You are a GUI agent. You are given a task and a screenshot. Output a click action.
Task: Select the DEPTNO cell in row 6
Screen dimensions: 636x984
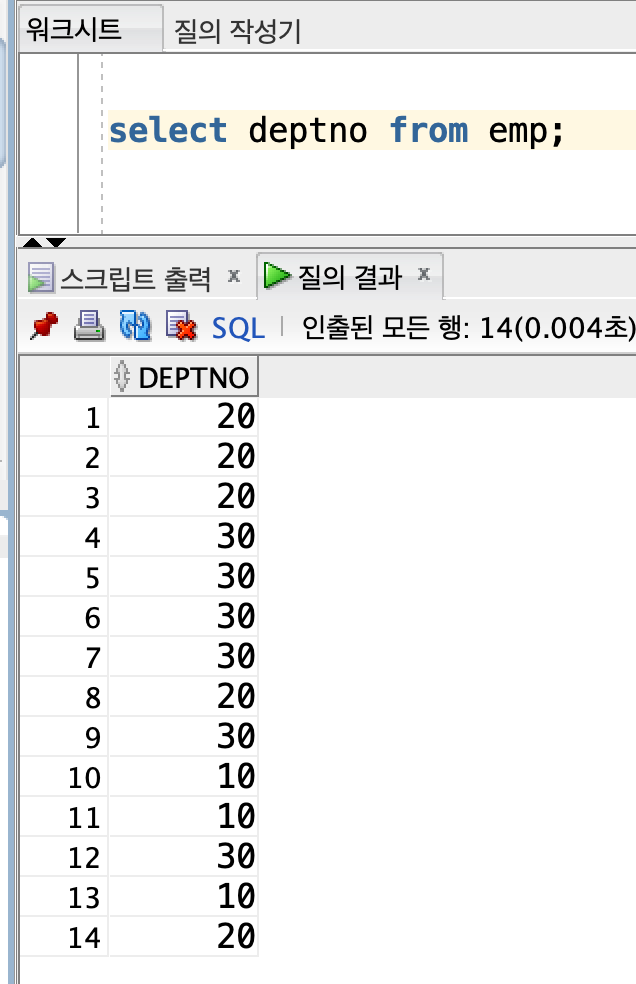tap(184, 617)
